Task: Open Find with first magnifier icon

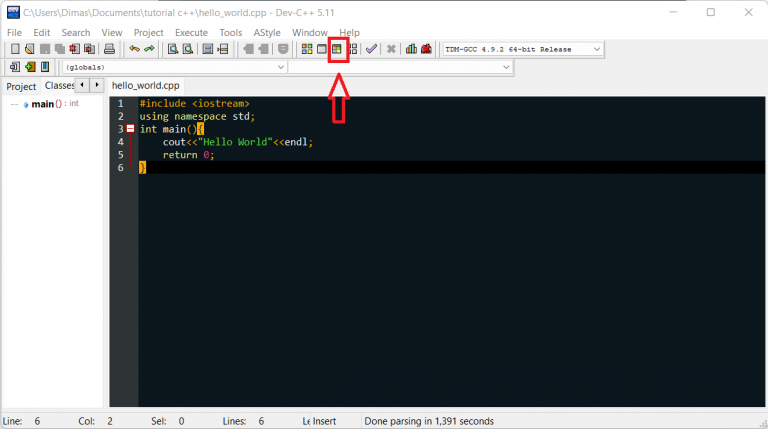Action: [x=173, y=49]
